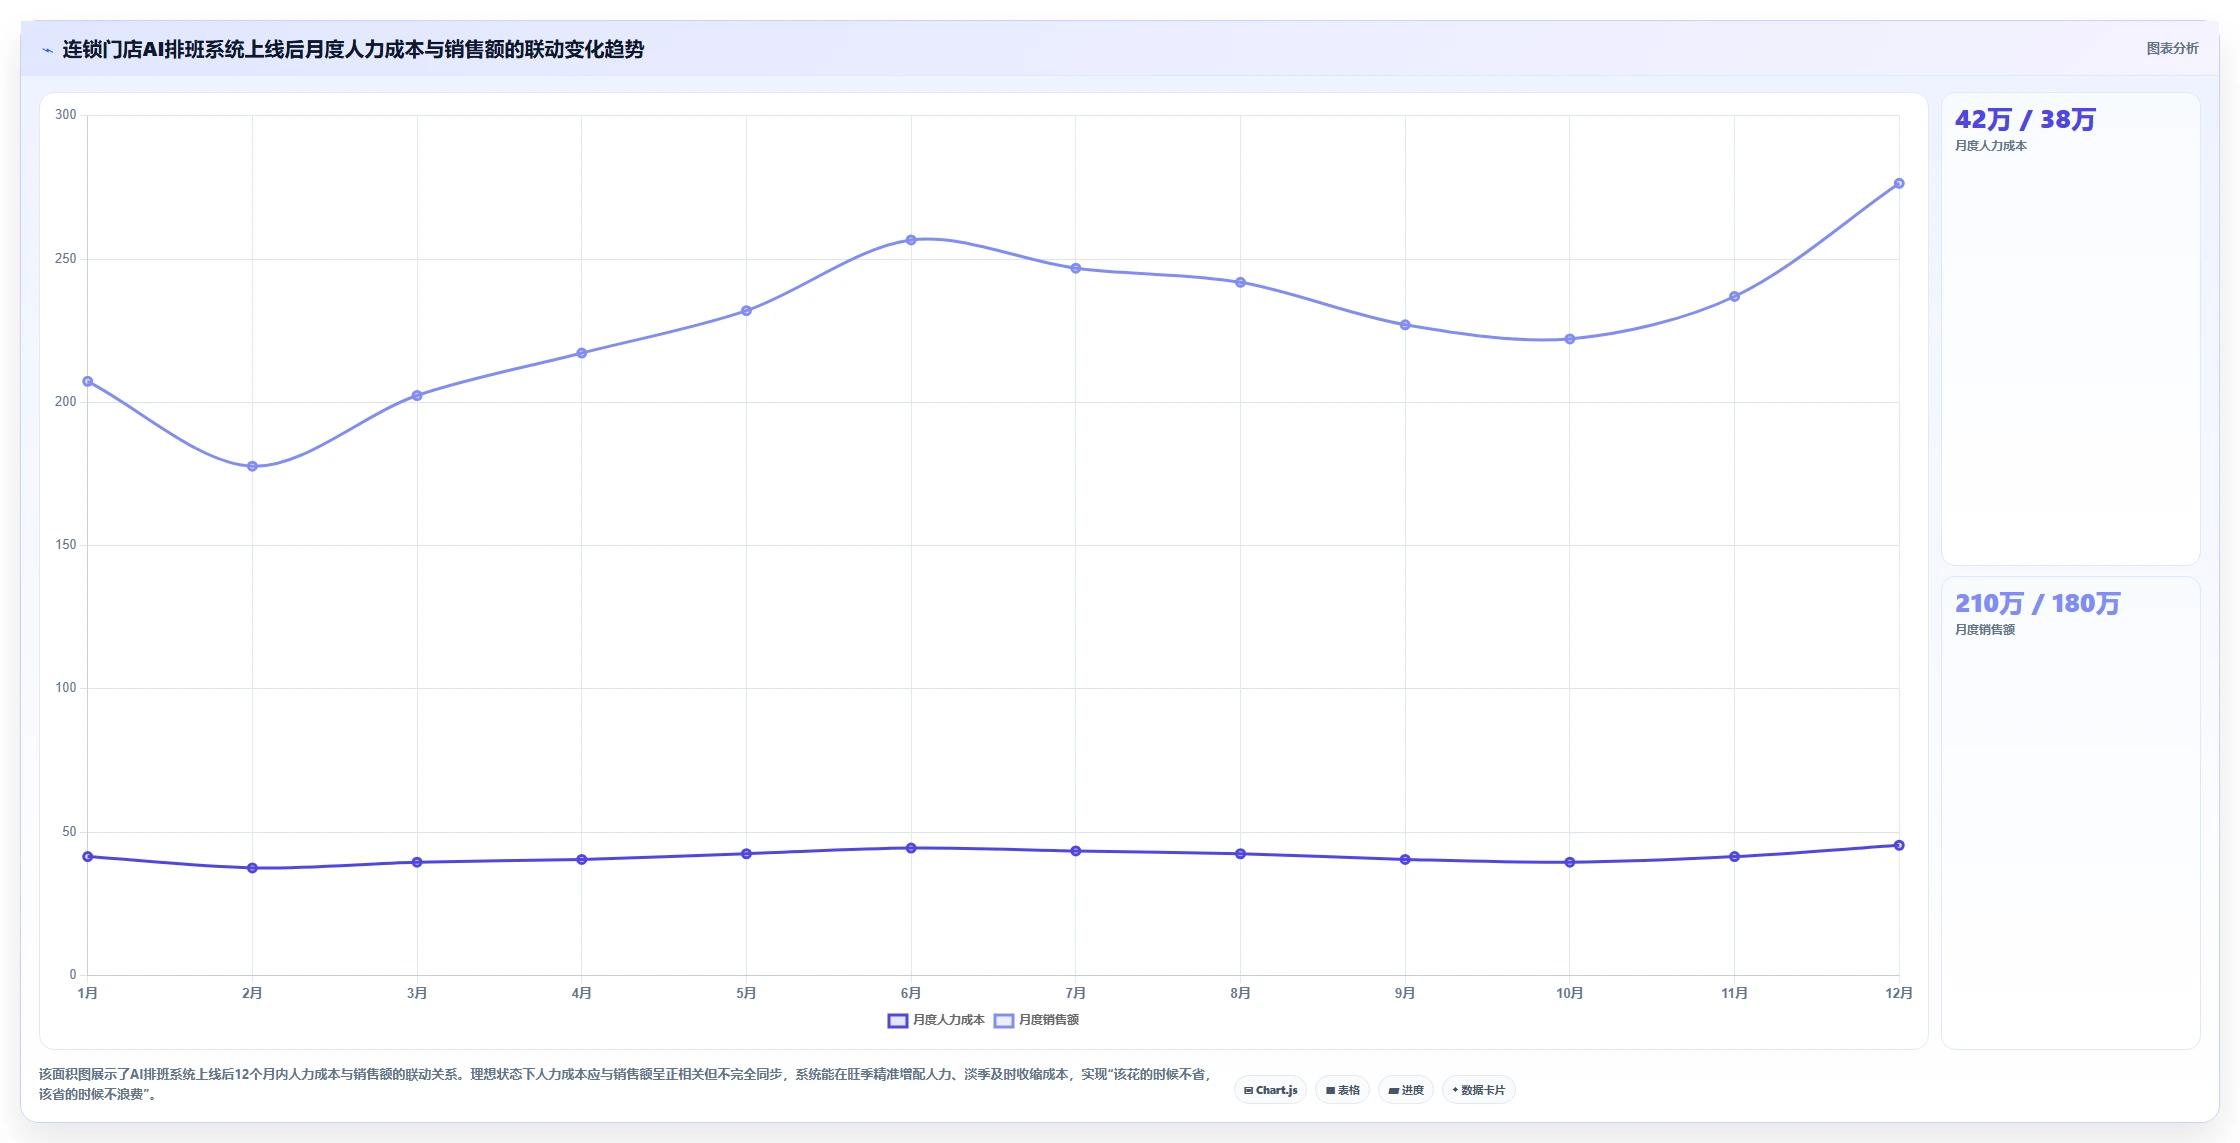The height and width of the screenshot is (1143, 2240).
Task: Select the 8月 sales data point
Action: (1240, 282)
